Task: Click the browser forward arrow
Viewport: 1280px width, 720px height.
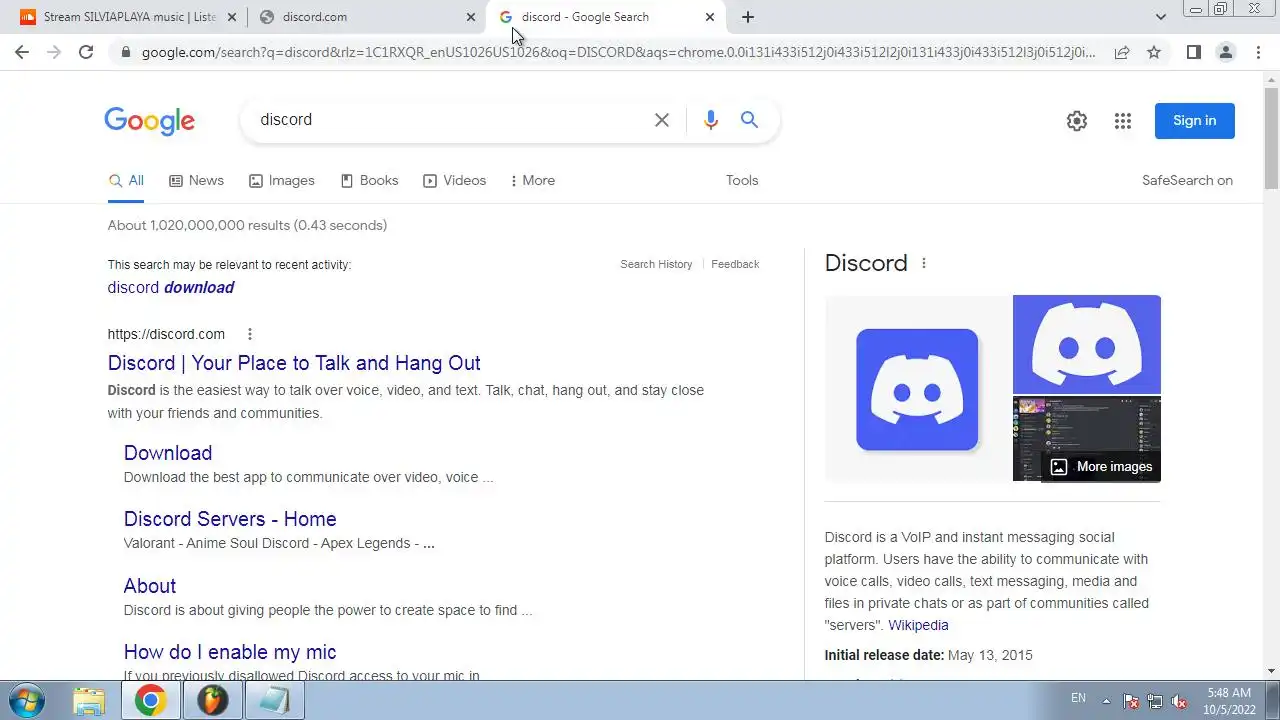Action: 54,52
